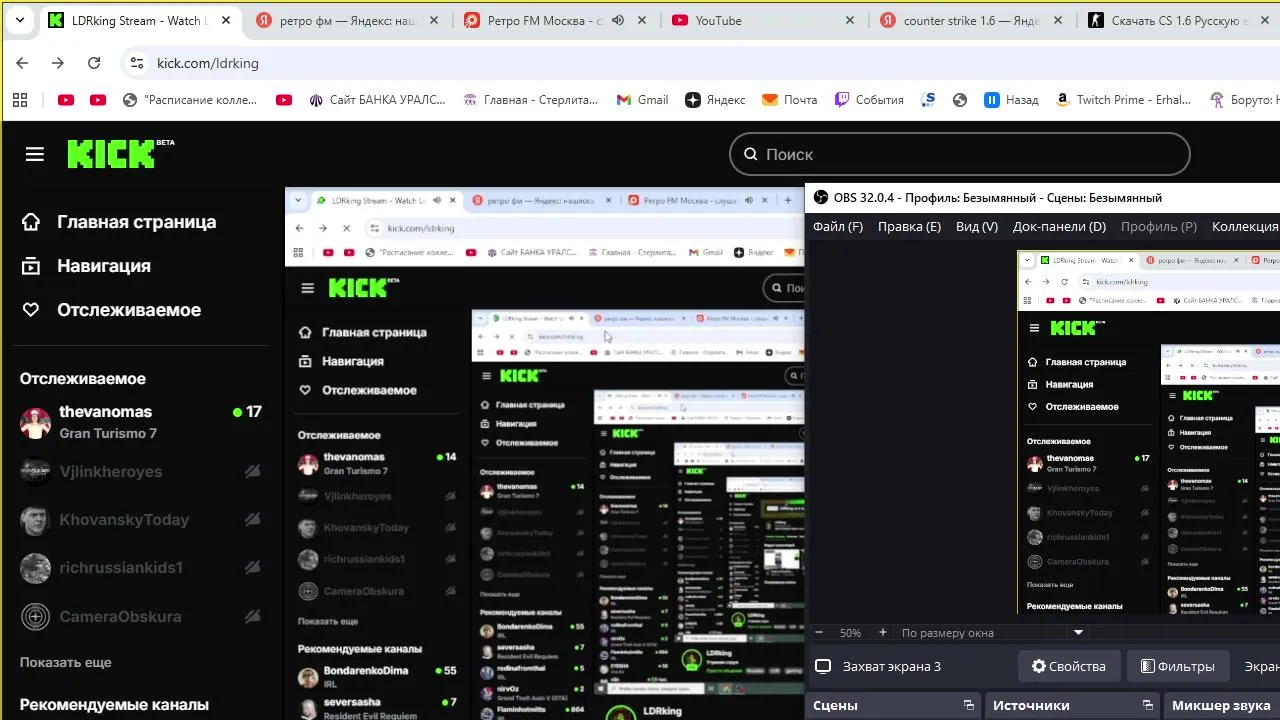This screenshot has height=720, width=1280.
Task: Open the Док-панели (D) menu in OBS
Action: pos(1059,227)
